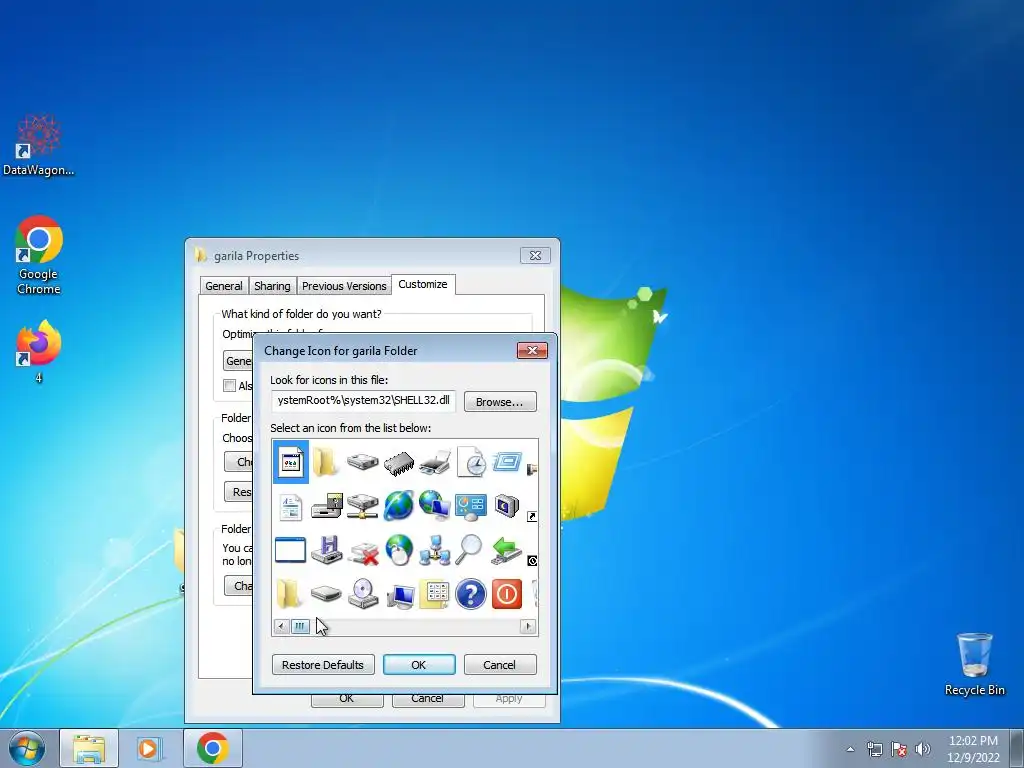
Task: Cancel the Change Icon dialog
Action: tap(500, 665)
